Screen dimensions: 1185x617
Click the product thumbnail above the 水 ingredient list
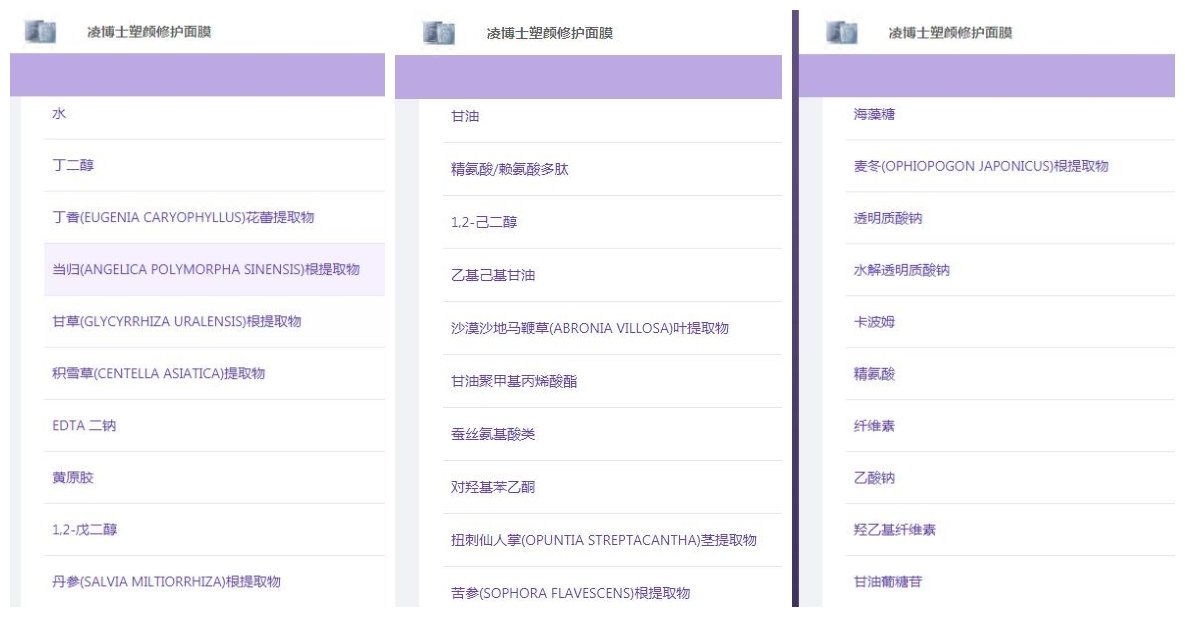(x=40, y=32)
